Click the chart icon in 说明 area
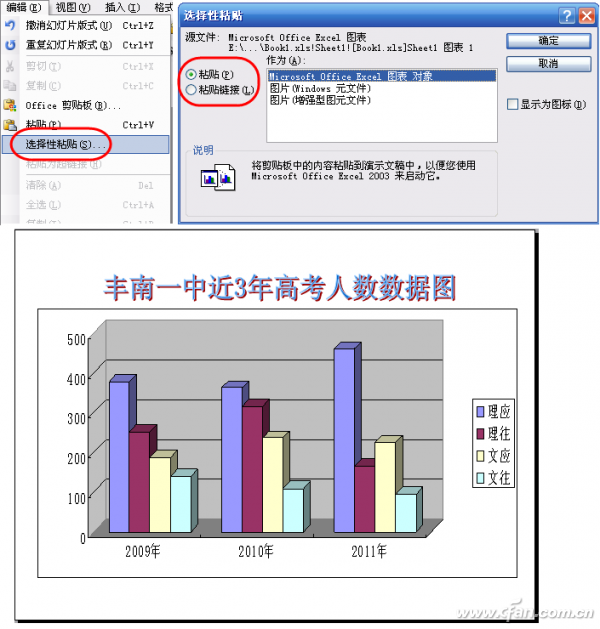This screenshot has width=600, height=629. tap(218, 177)
